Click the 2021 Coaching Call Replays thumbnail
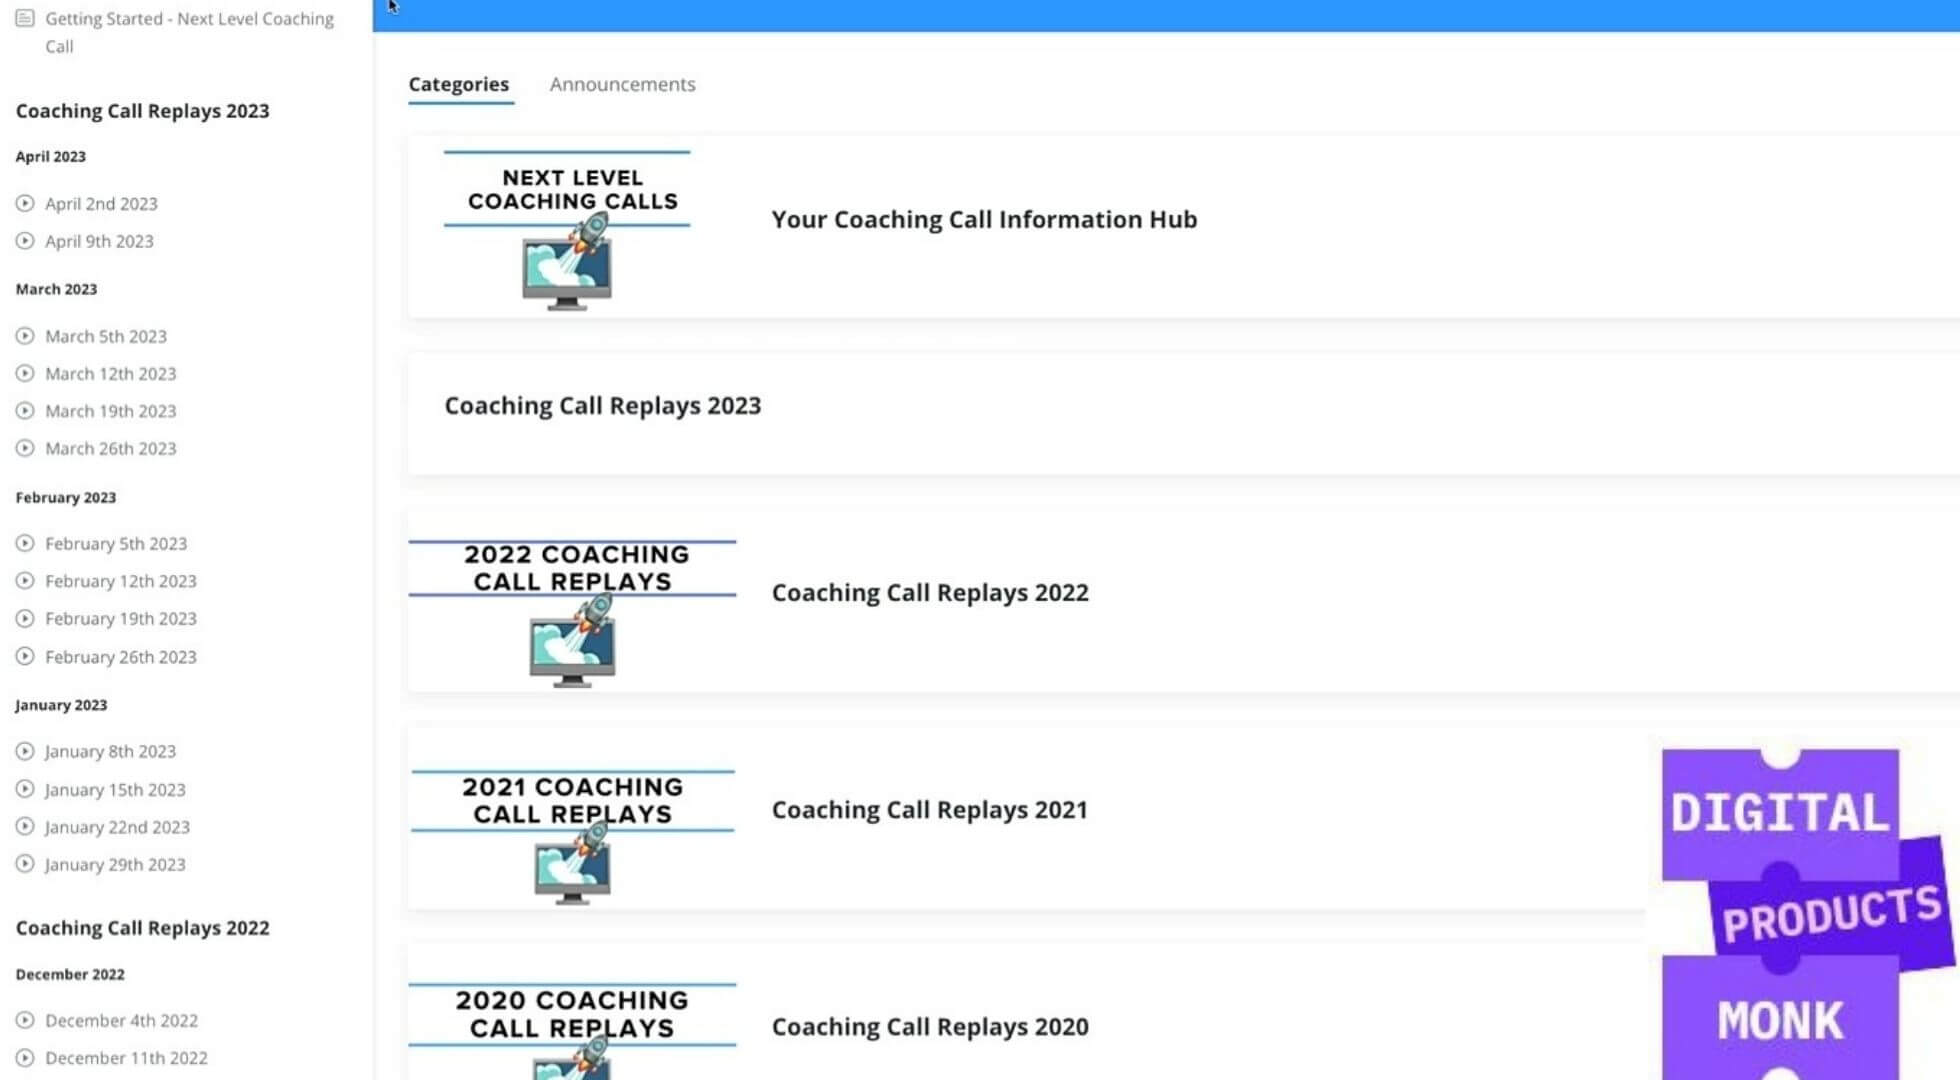 click(x=572, y=836)
